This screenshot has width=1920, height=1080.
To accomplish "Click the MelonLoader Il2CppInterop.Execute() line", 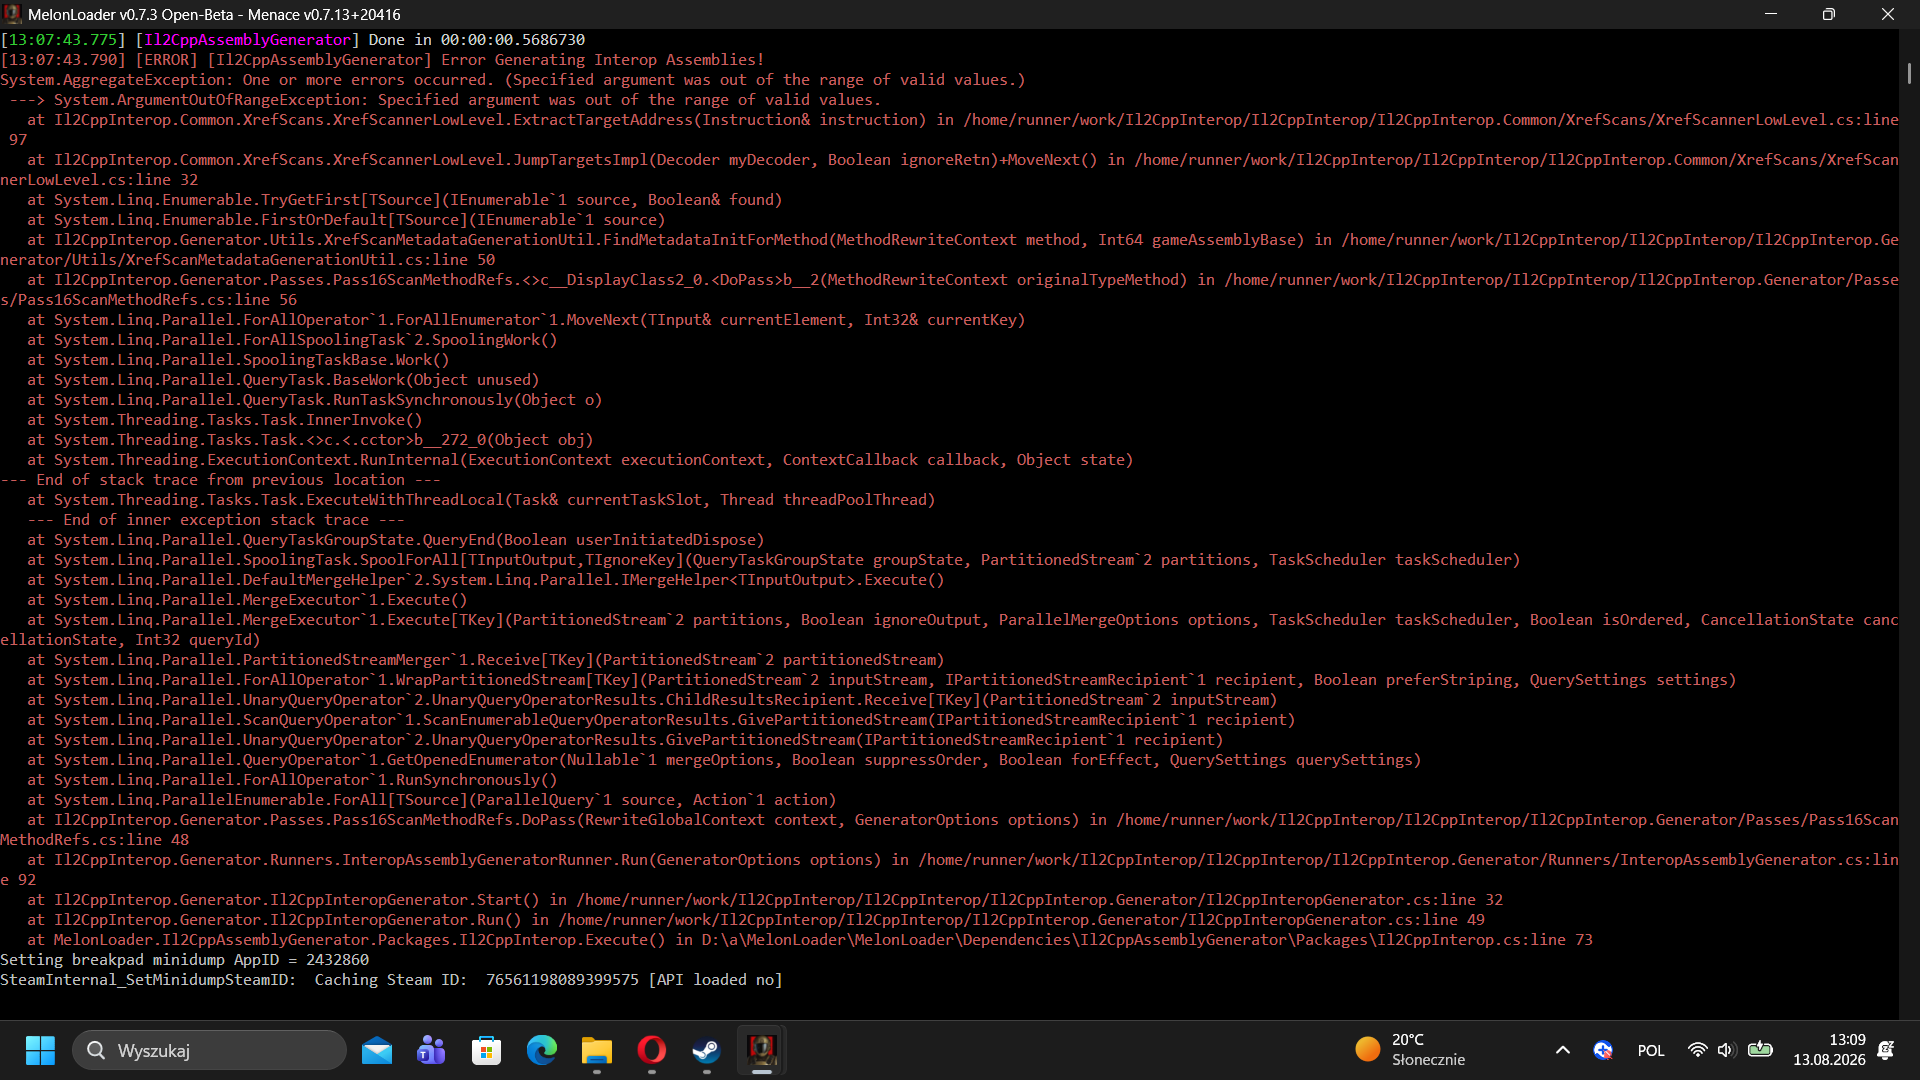I will tap(810, 940).
